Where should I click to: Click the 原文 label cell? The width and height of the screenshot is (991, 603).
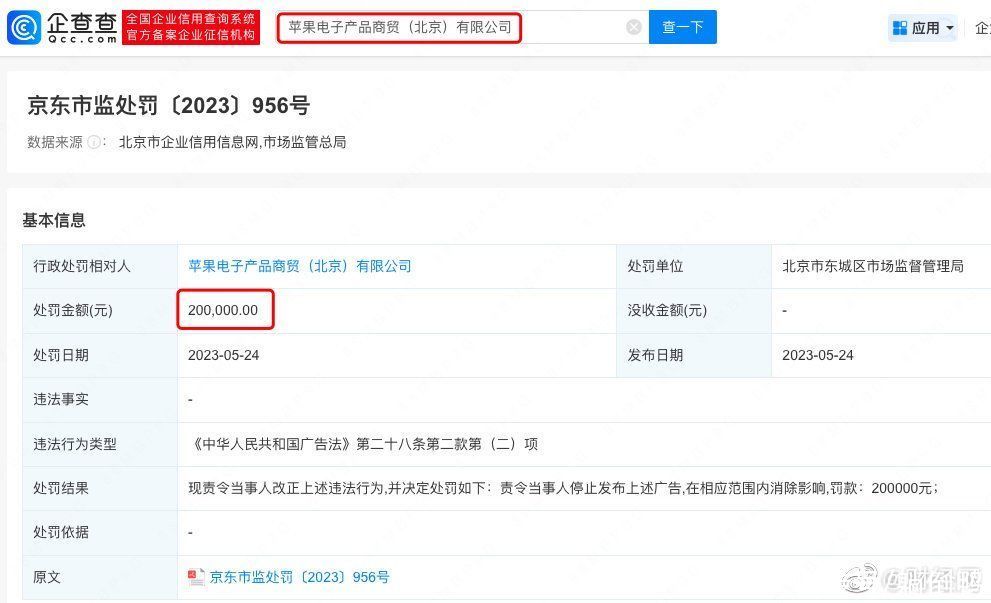tap(100, 577)
